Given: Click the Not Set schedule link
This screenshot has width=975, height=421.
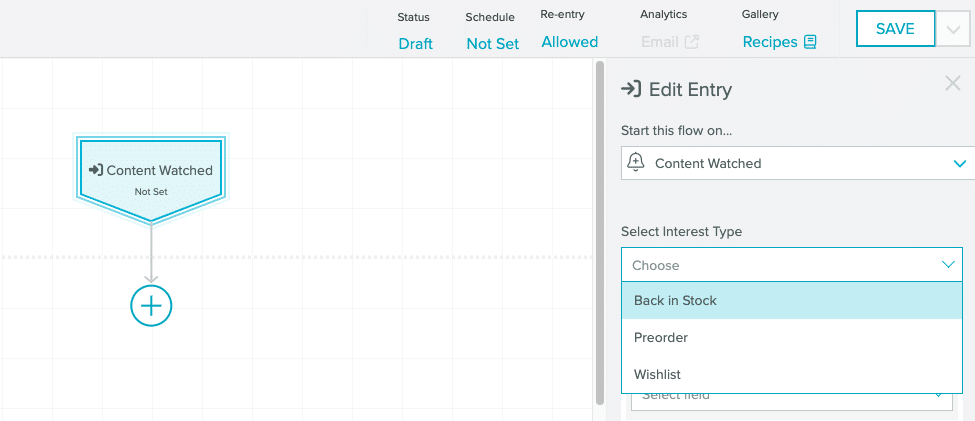Looking at the screenshot, I should (493, 43).
